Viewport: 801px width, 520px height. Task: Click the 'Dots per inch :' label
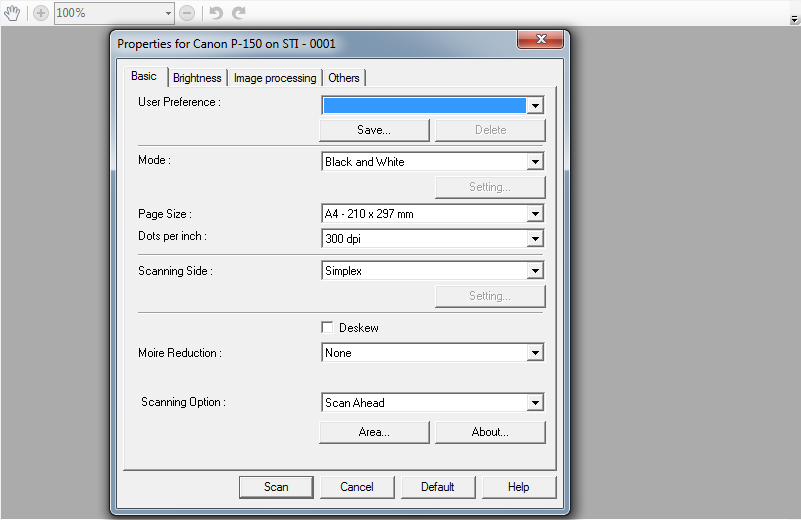[172, 236]
